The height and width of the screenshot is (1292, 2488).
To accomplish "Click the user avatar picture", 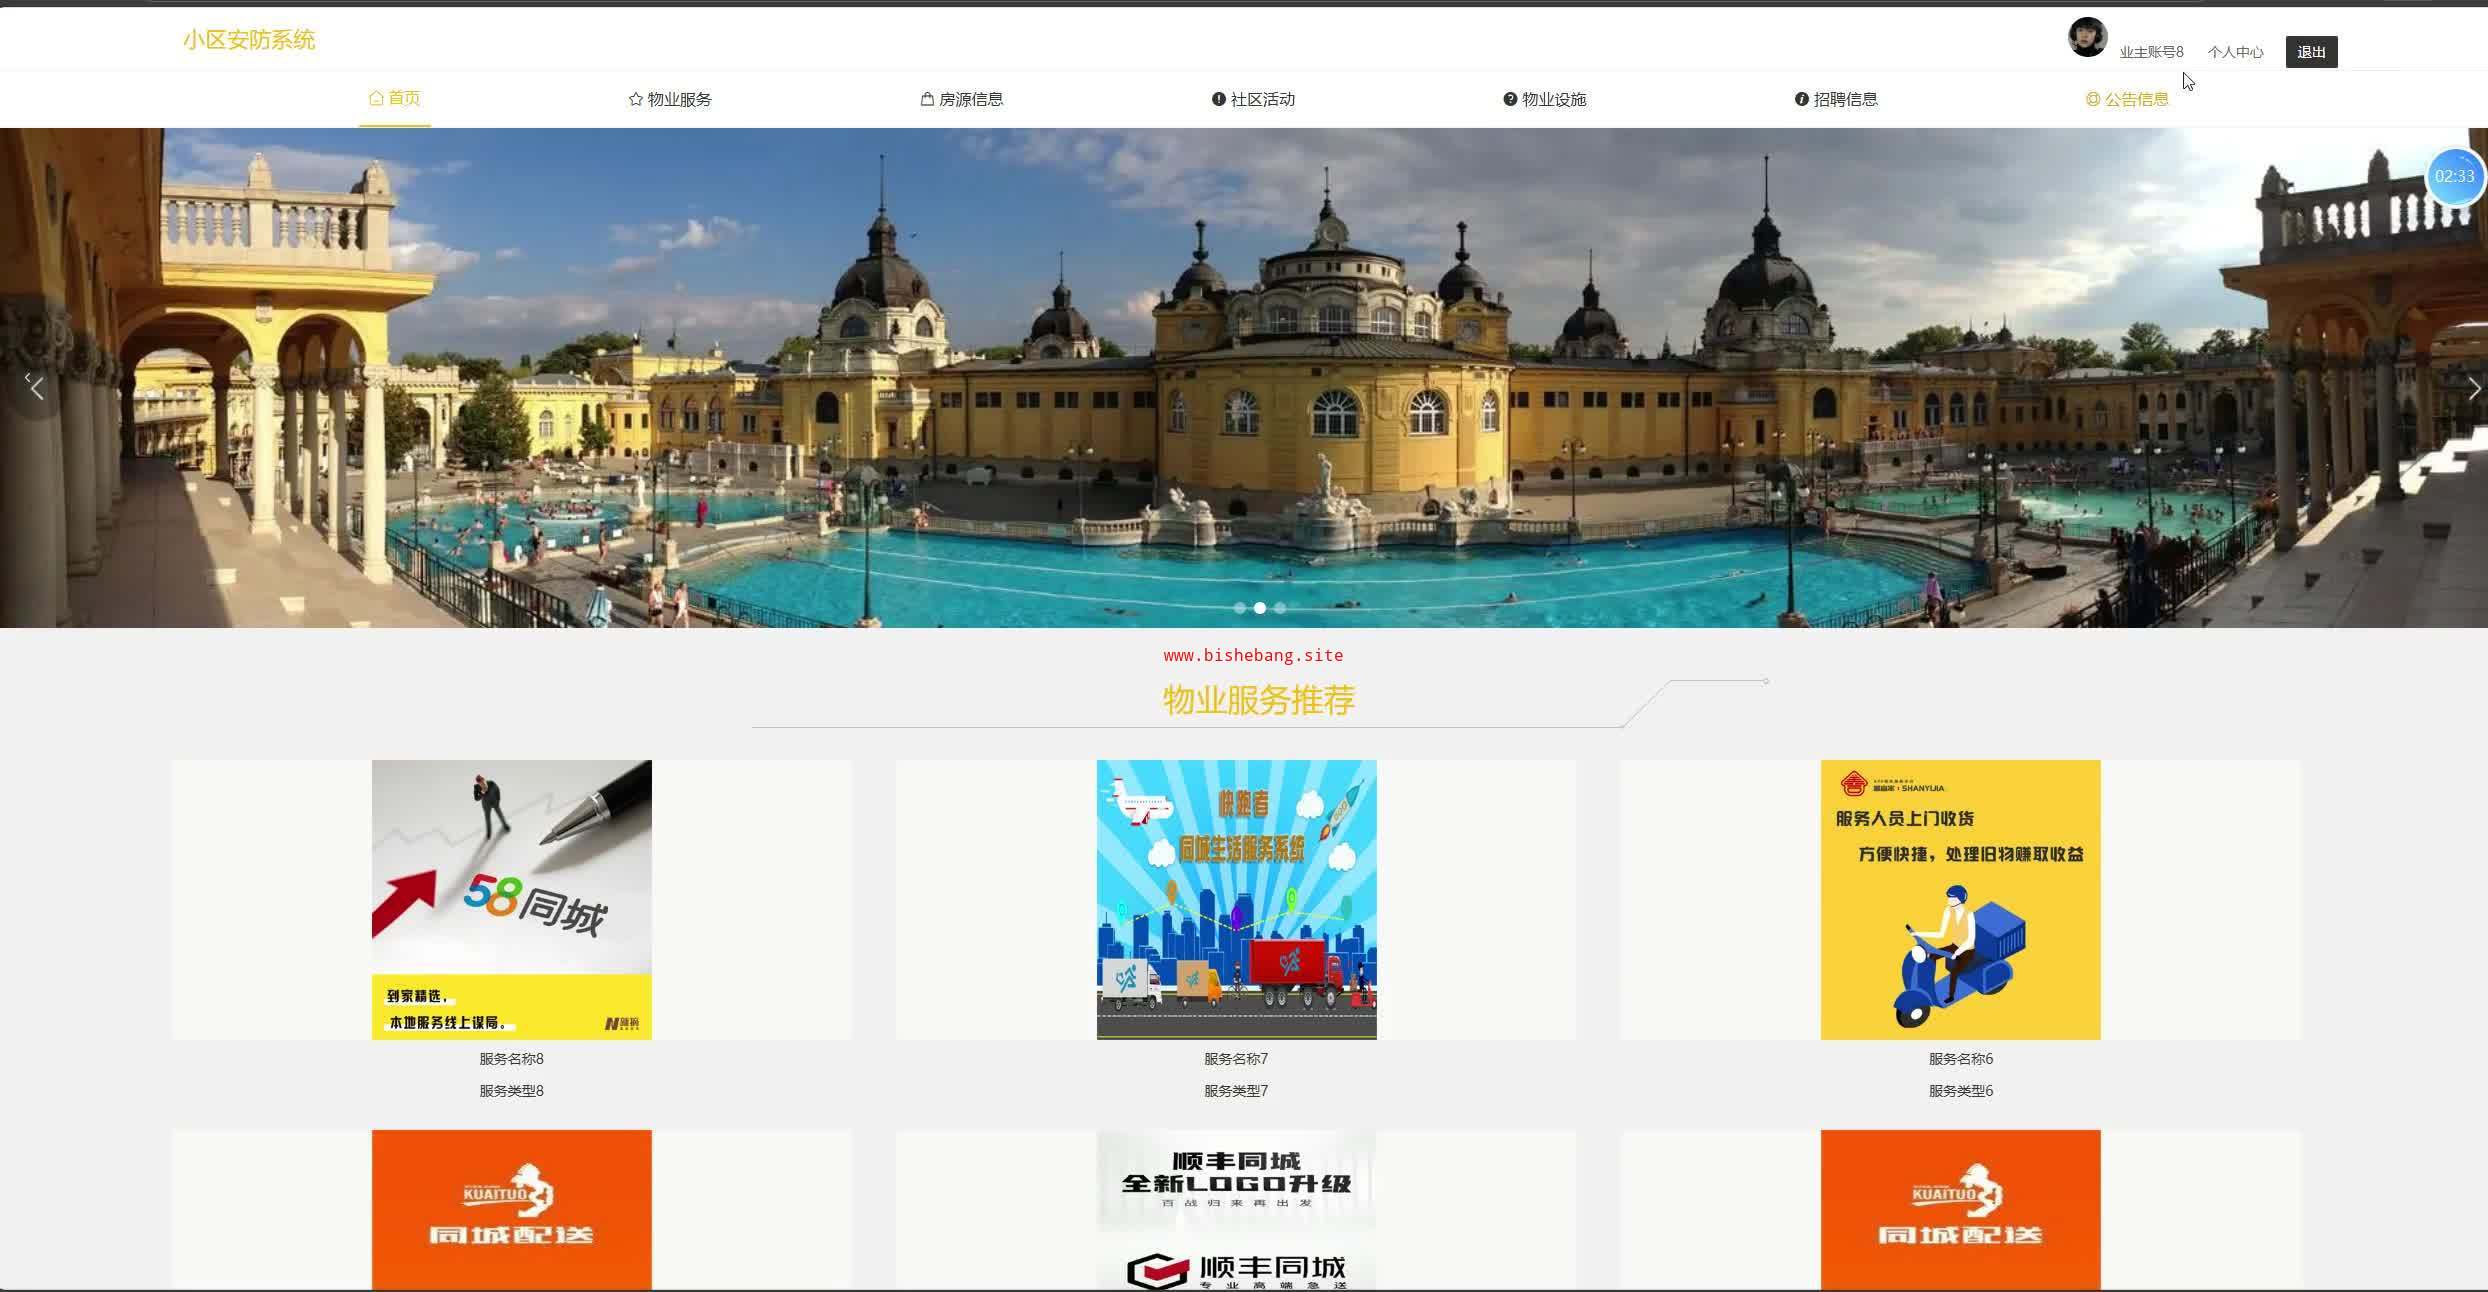I will 2087,38.
